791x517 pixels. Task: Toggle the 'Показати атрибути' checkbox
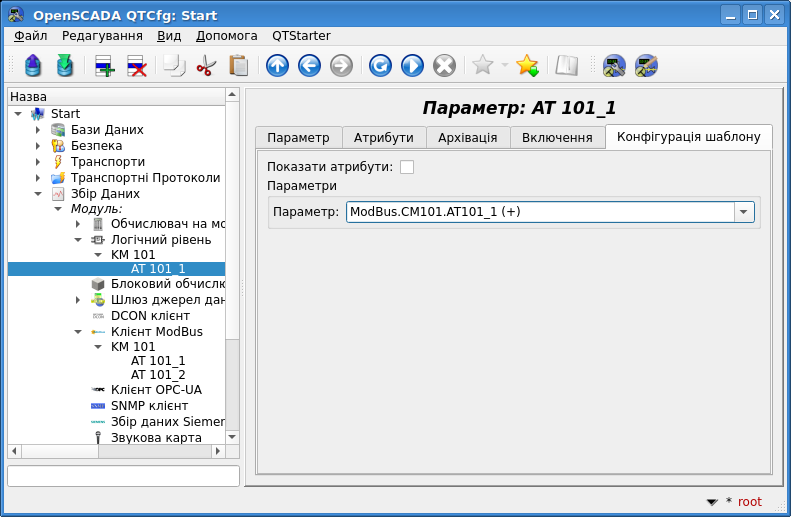(407, 167)
